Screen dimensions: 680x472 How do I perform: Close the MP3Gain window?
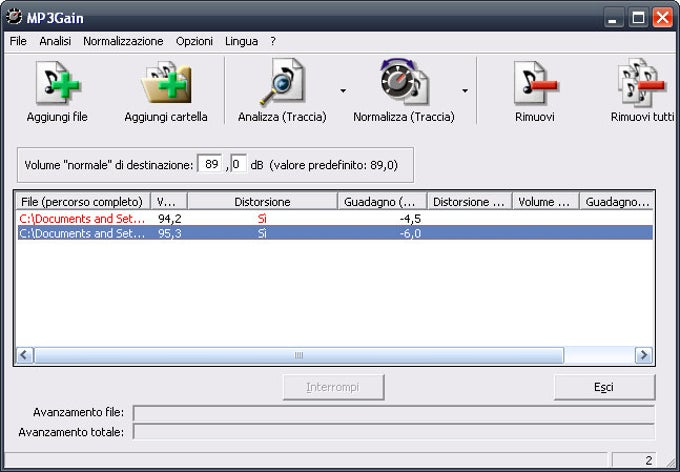tap(663, 18)
